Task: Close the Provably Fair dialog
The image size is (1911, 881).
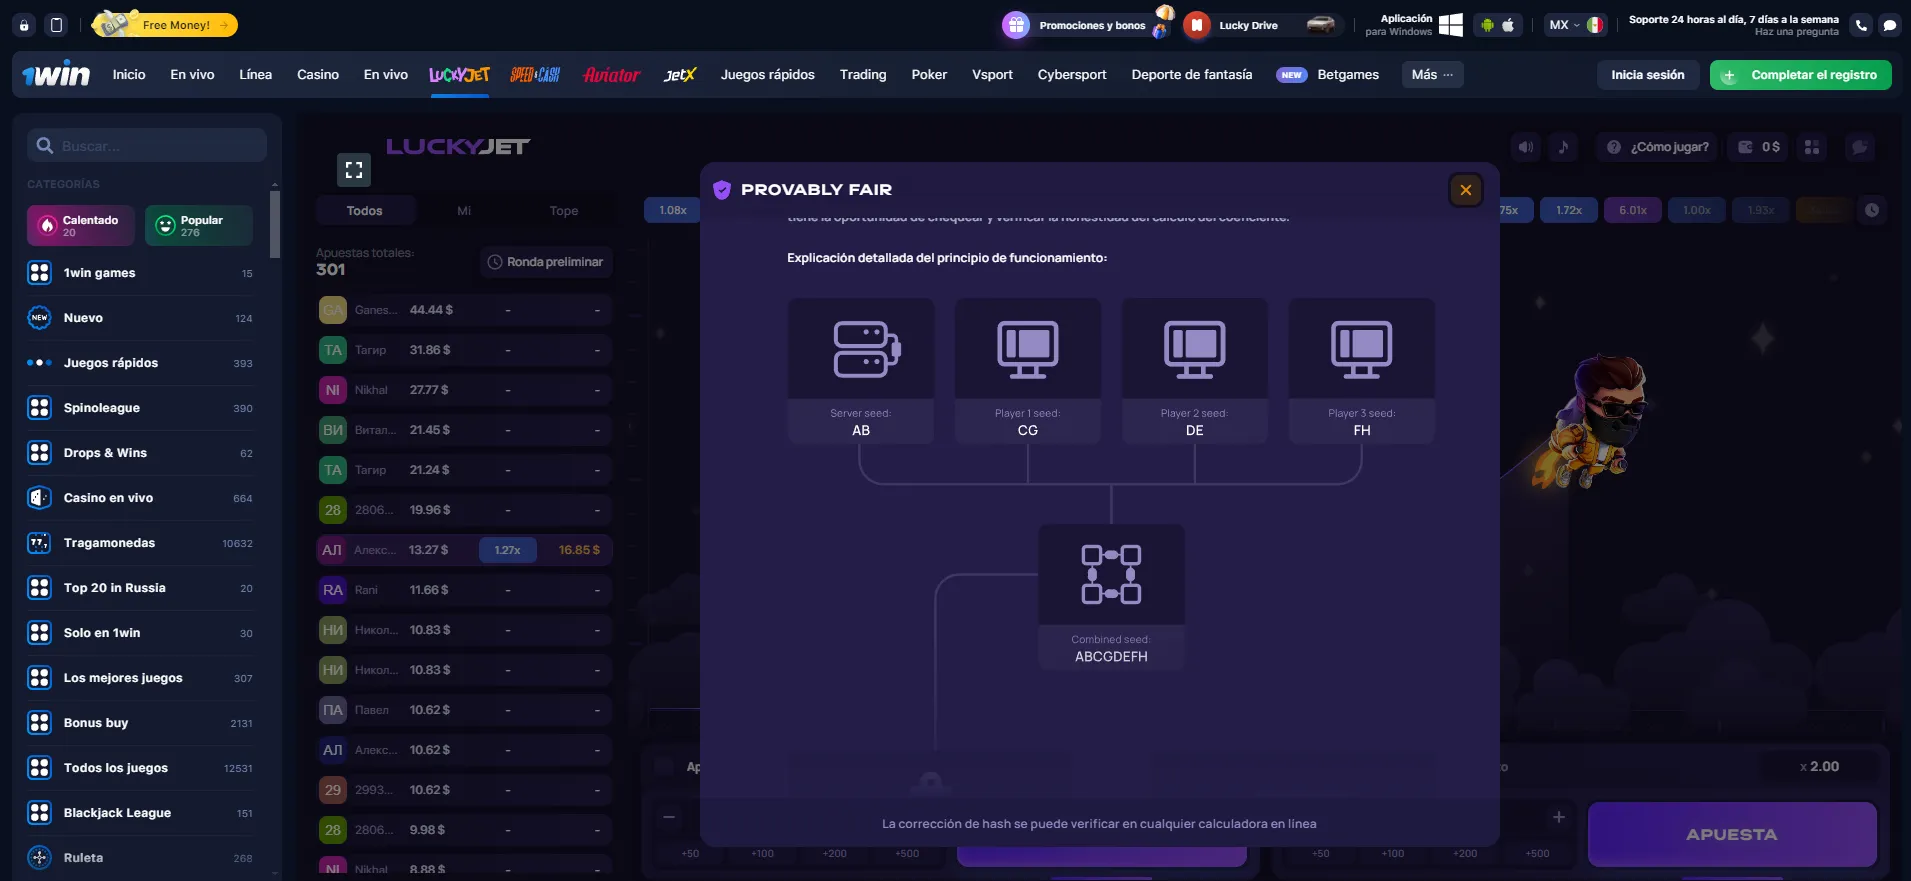Action: tap(1465, 190)
